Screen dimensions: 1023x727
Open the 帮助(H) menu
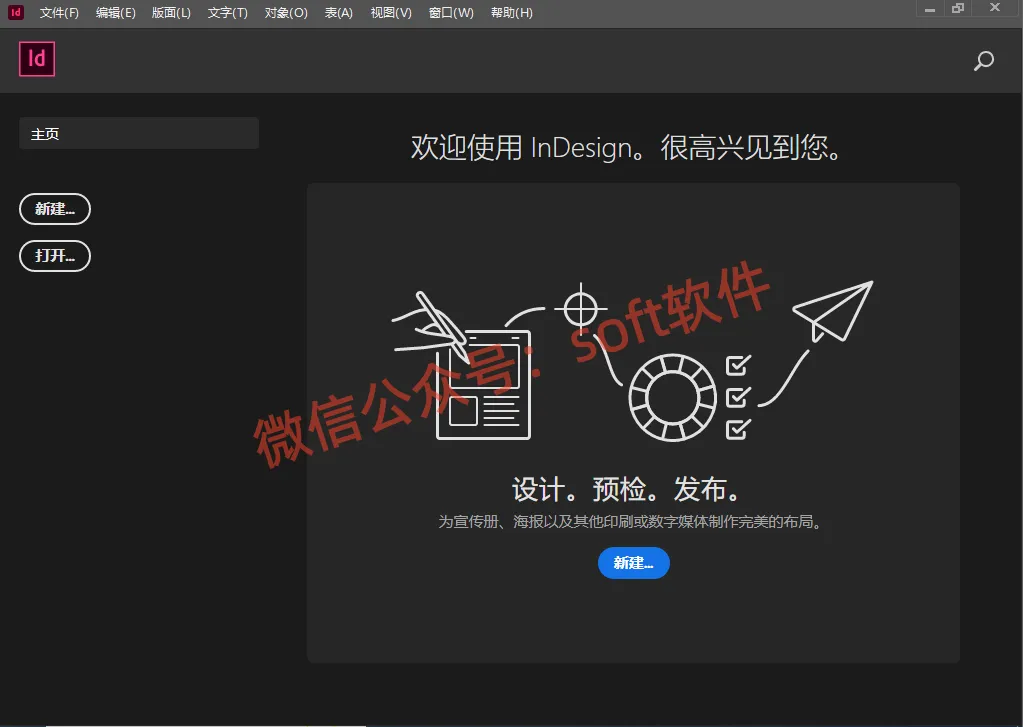pyautogui.click(x=512, y=12)
